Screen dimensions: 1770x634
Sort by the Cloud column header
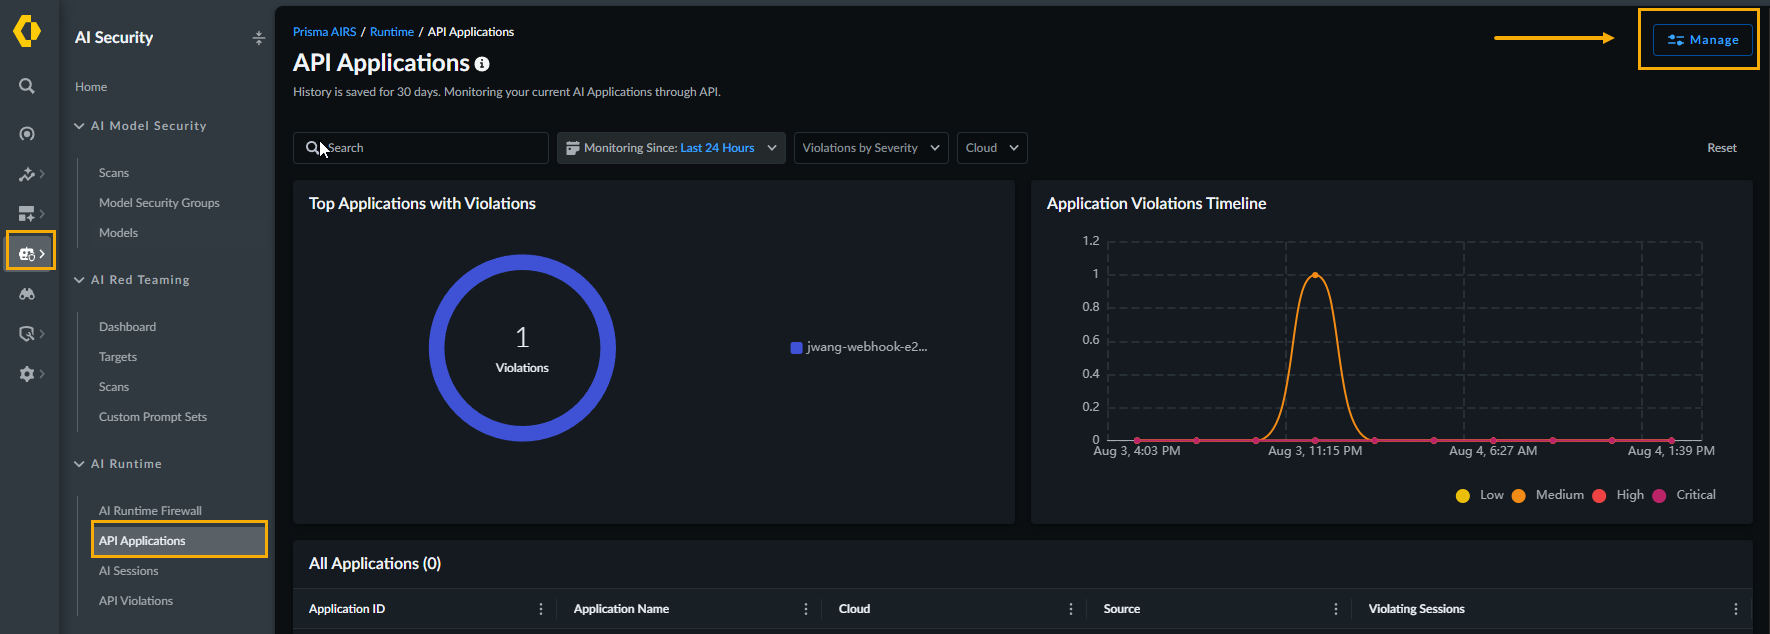click(x=854, y=609)
